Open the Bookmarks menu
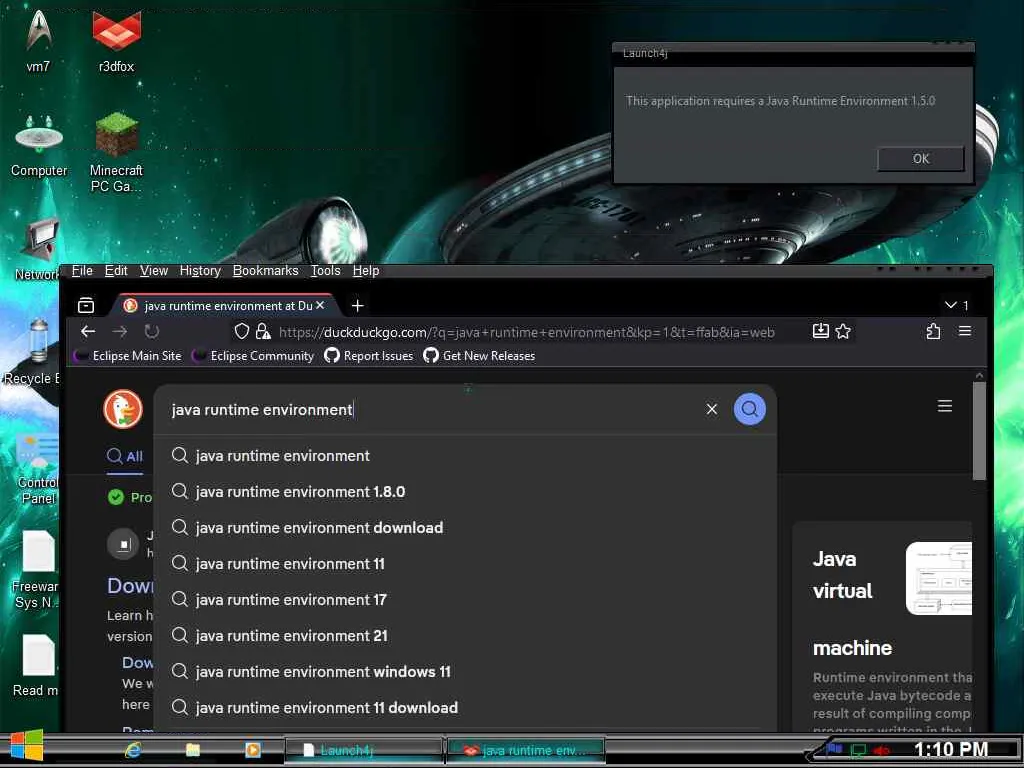The height and width of the screenshot is (768, 1024). click(265, 270)
